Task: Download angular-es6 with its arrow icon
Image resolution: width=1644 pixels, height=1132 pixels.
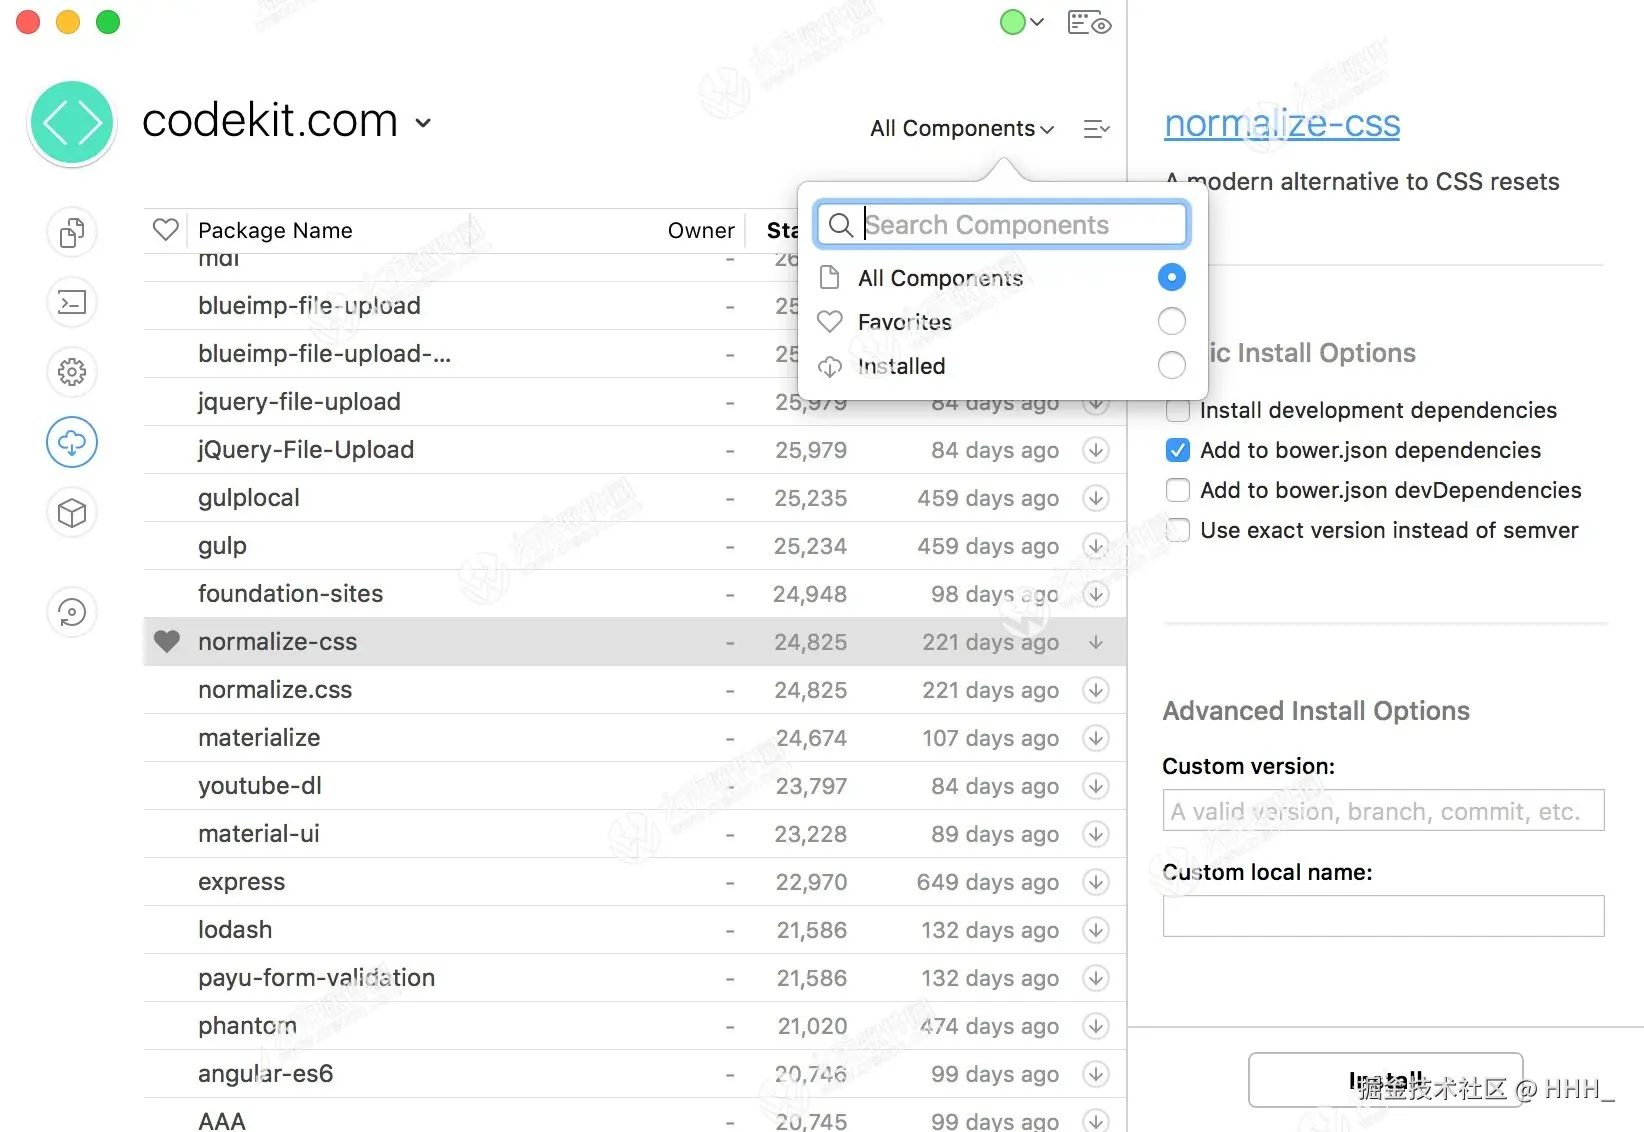Action: point(1096,1074)
